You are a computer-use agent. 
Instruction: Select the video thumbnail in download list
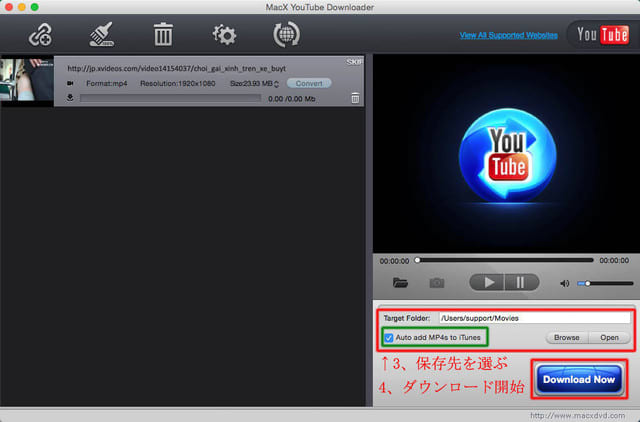point(27,80)
